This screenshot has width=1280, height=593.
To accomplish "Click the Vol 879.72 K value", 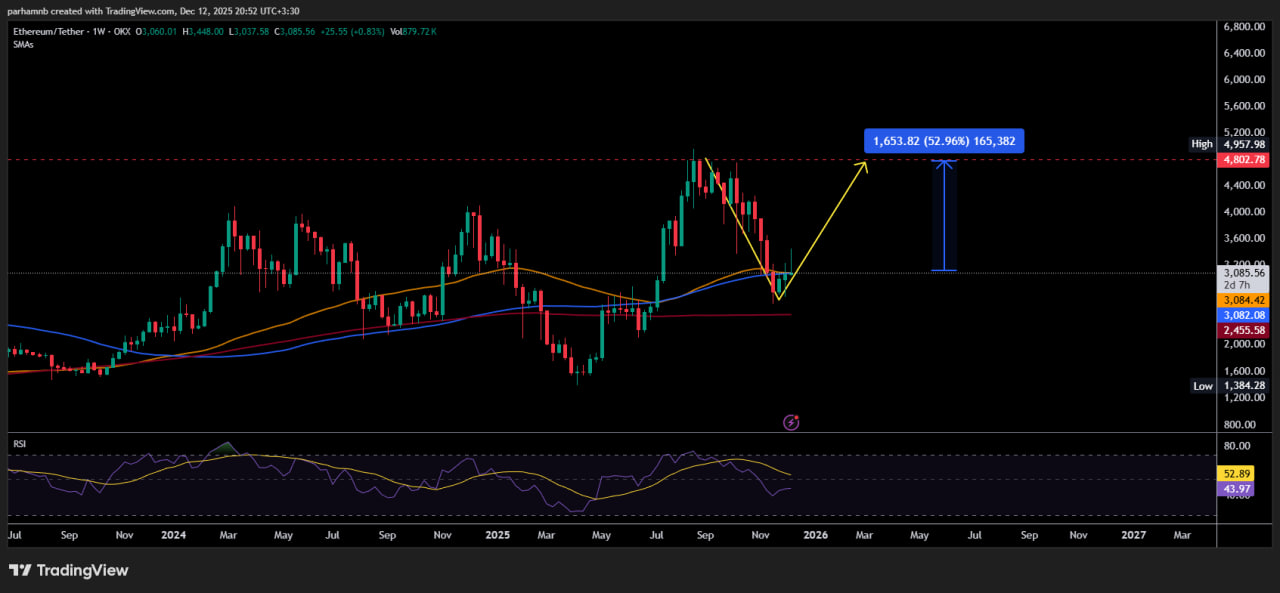I will point(412,32).
